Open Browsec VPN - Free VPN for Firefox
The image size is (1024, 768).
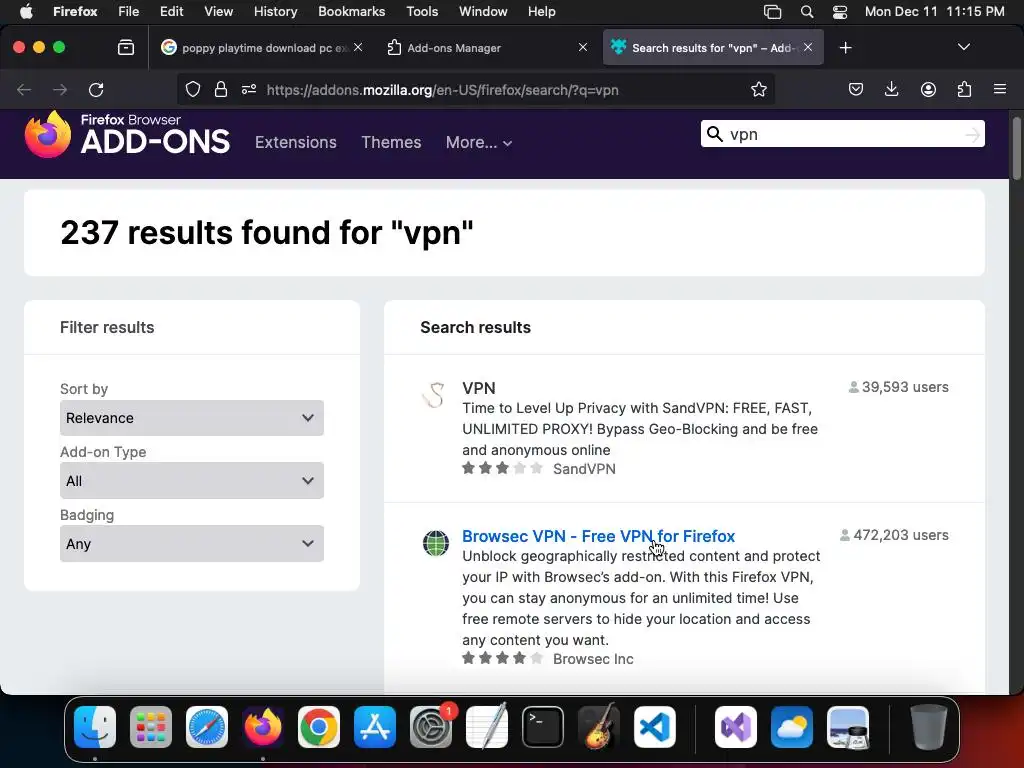pyautogui.click(x=598, y=536)
